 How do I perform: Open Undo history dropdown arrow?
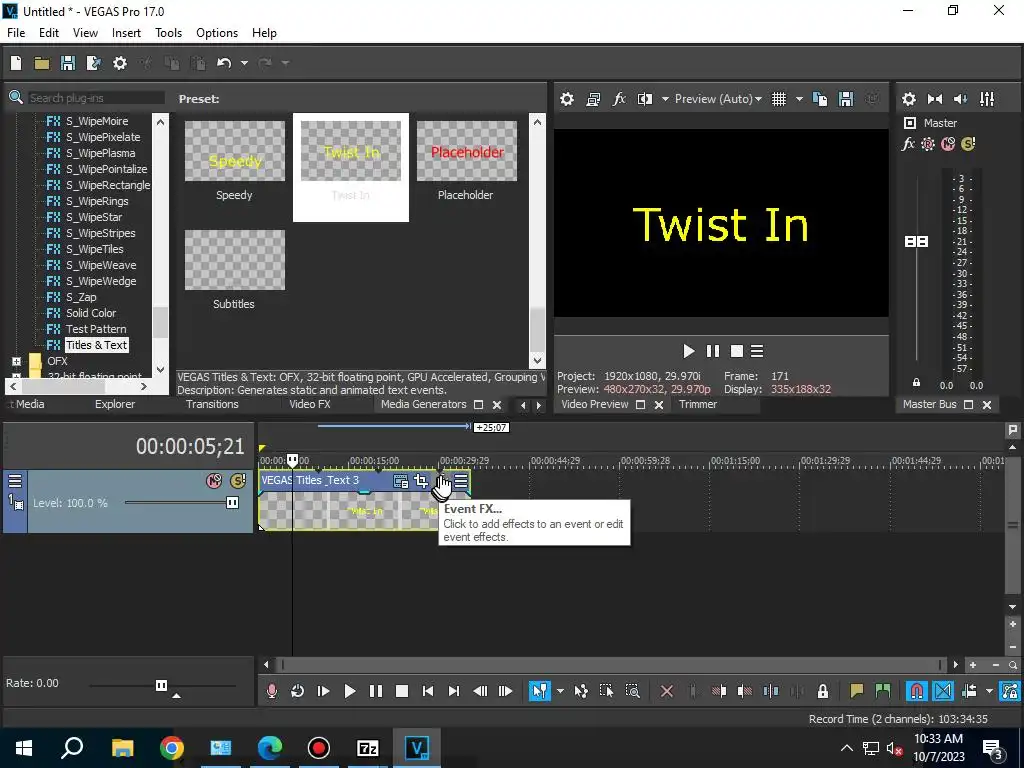point(244,63)
